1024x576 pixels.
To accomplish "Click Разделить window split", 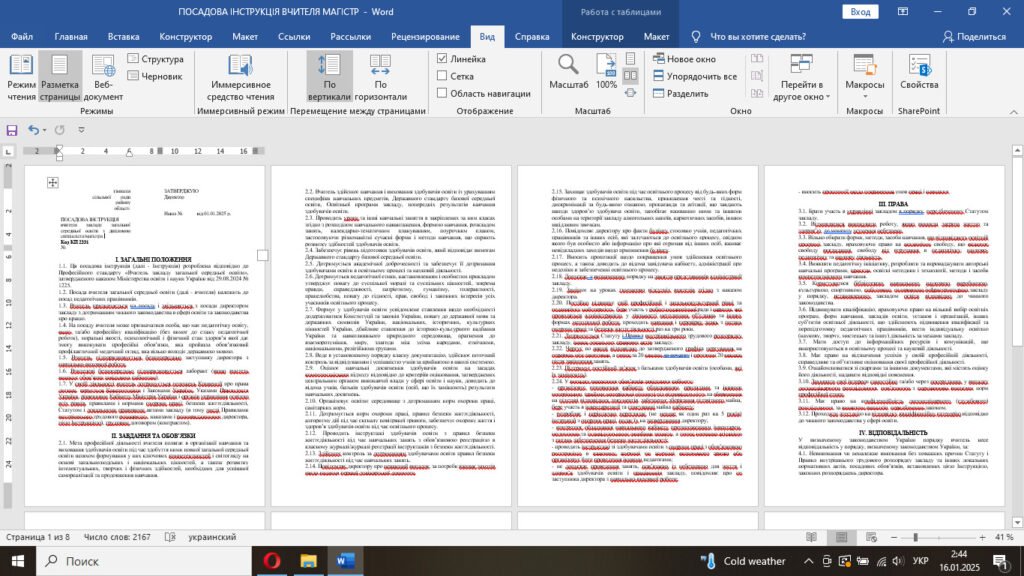I will 680,93.
